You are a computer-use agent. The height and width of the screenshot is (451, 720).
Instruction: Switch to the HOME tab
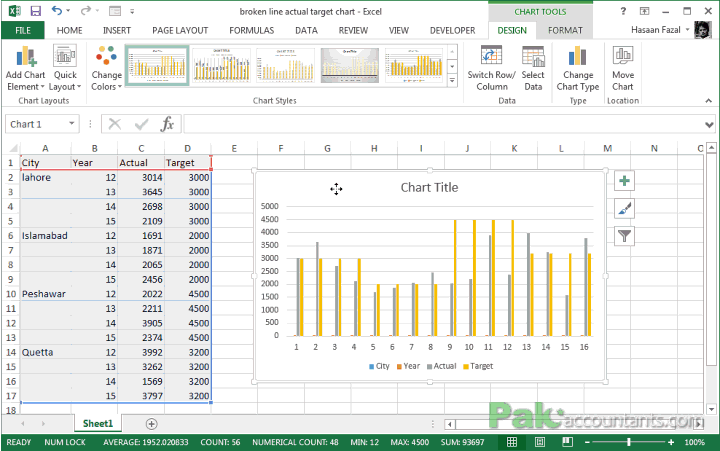point(69,30)
